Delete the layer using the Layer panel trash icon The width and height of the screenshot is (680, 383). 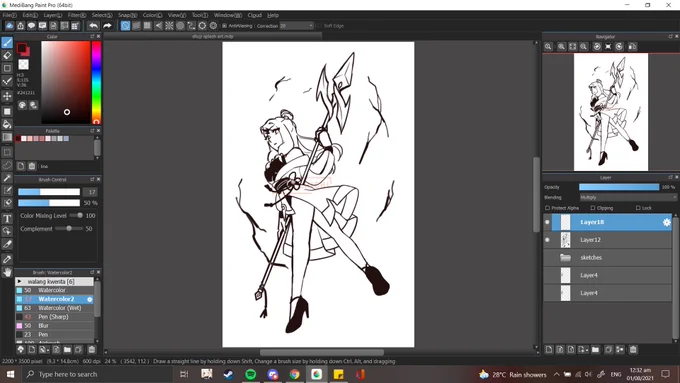click(633, 349)
